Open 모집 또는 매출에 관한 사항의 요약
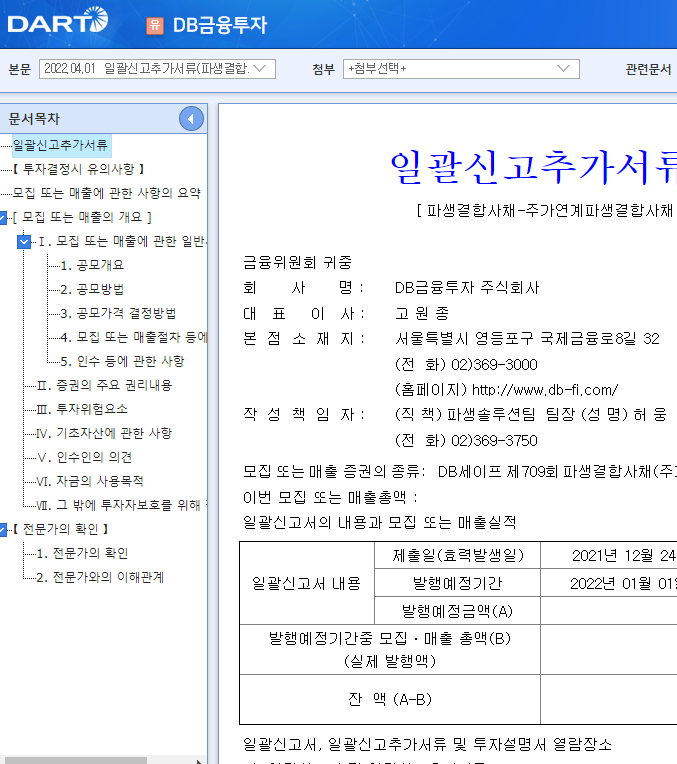Image resolution: width=677 pixels, height=764 pixels. [x=106, y=193]
